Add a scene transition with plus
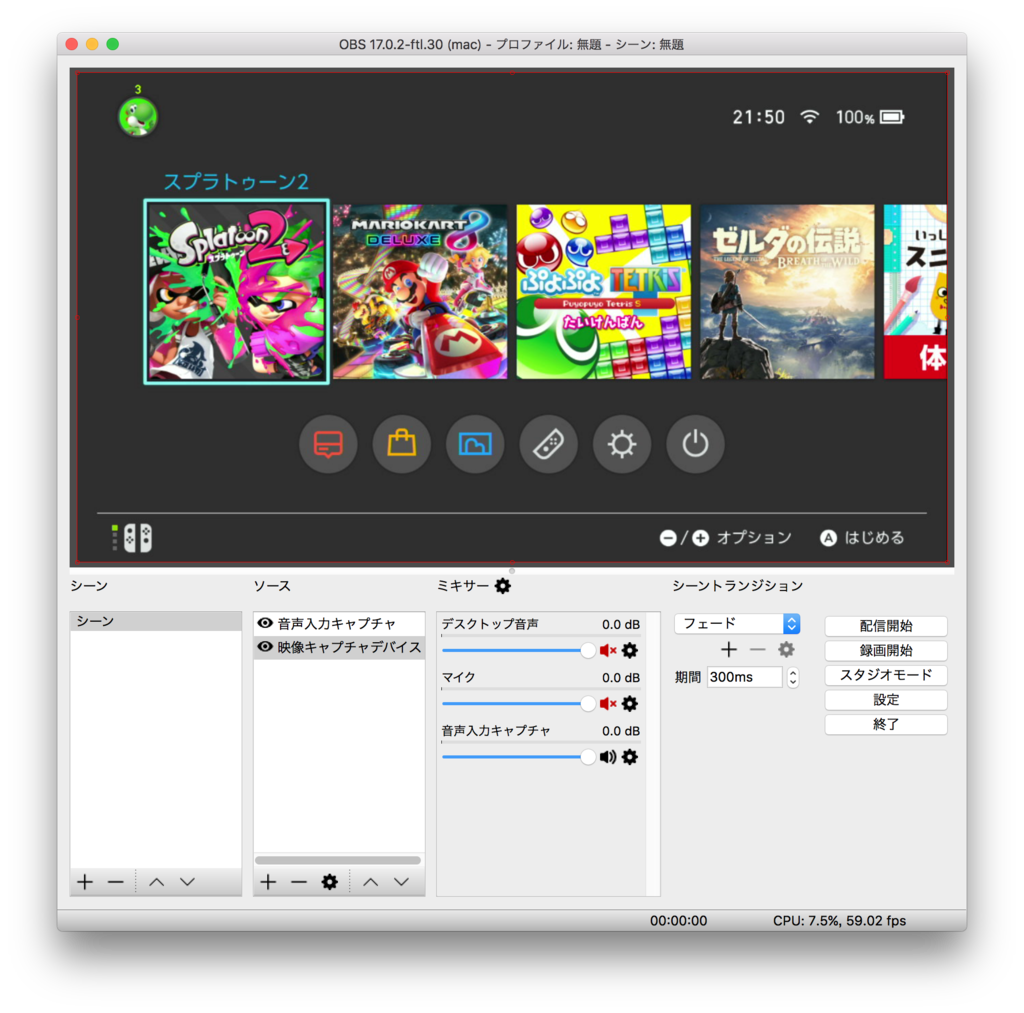The width and height of the screenshot is (1024, 1013). 729,649
